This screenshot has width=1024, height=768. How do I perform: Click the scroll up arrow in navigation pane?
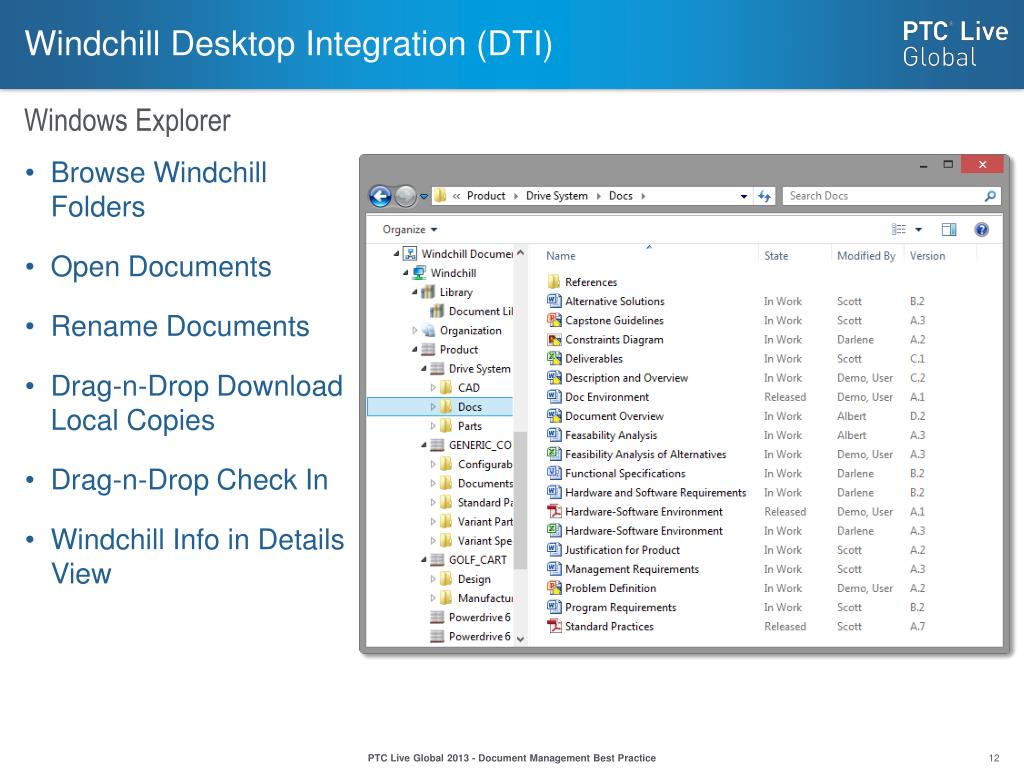coord(520,253)
